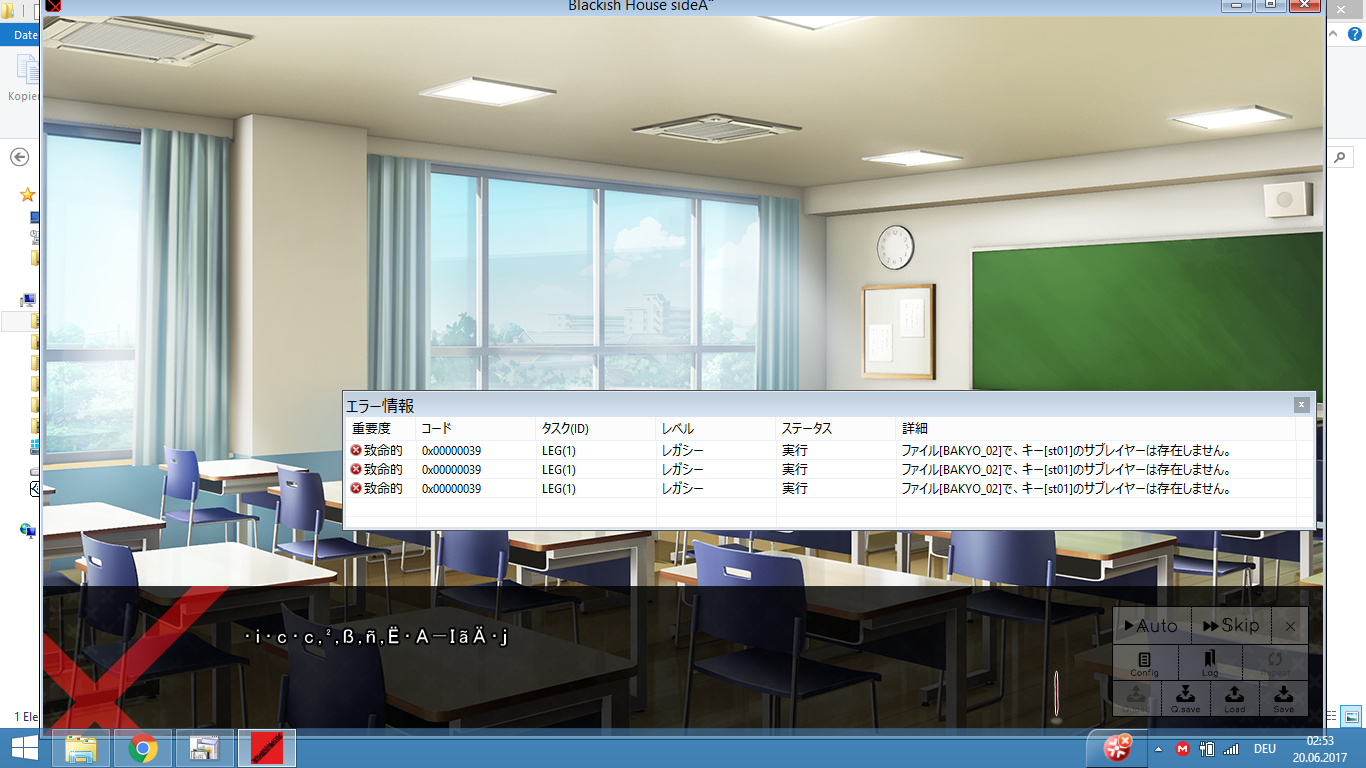Sort errors by the 重要度 column header
The height and width of the screenshot is (768, 1366).
(380, 428)
